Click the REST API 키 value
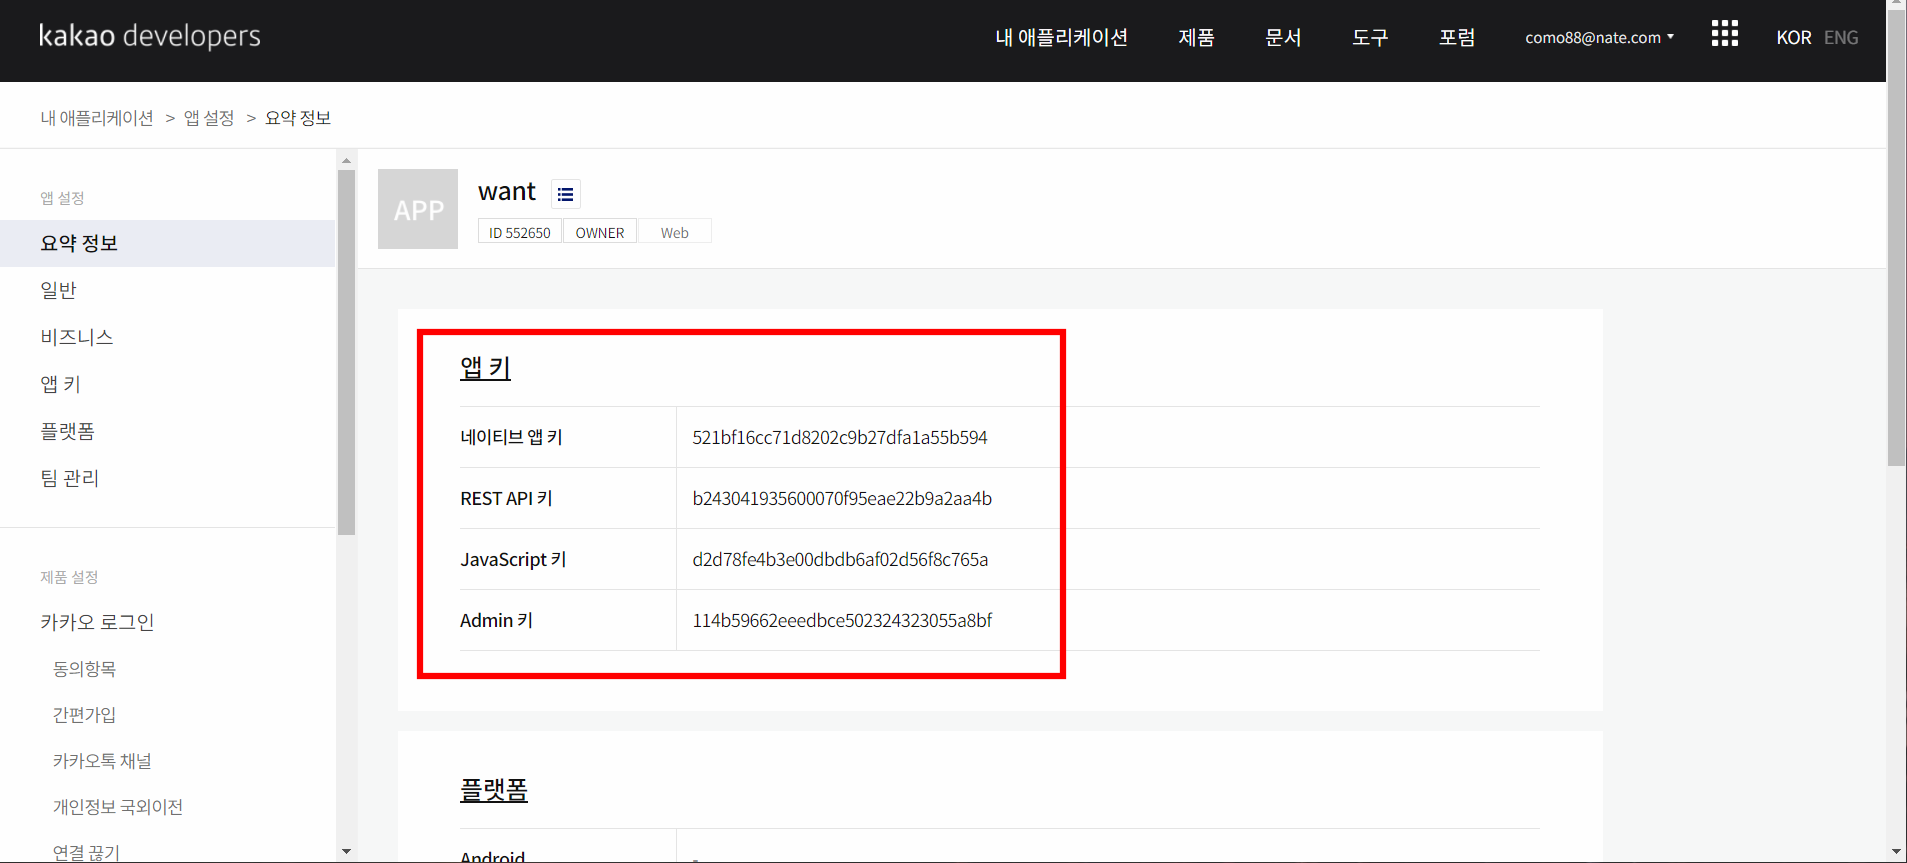 coord(842,498)
